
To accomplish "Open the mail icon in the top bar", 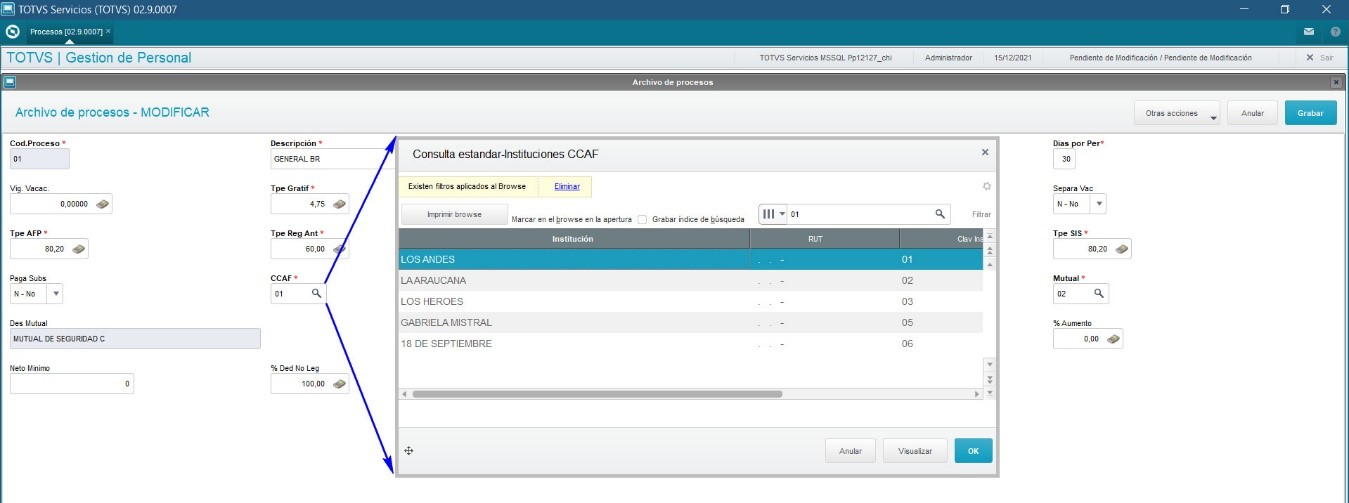I will coord(1308,32).
